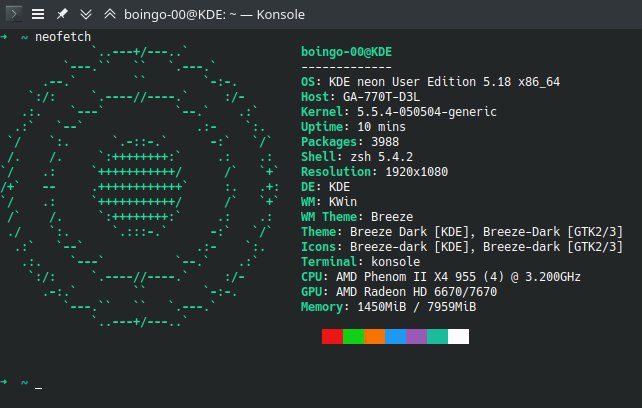Click the WM Theme value 'Breeze'
642x408 pixels.
click(x=392, y=217)
